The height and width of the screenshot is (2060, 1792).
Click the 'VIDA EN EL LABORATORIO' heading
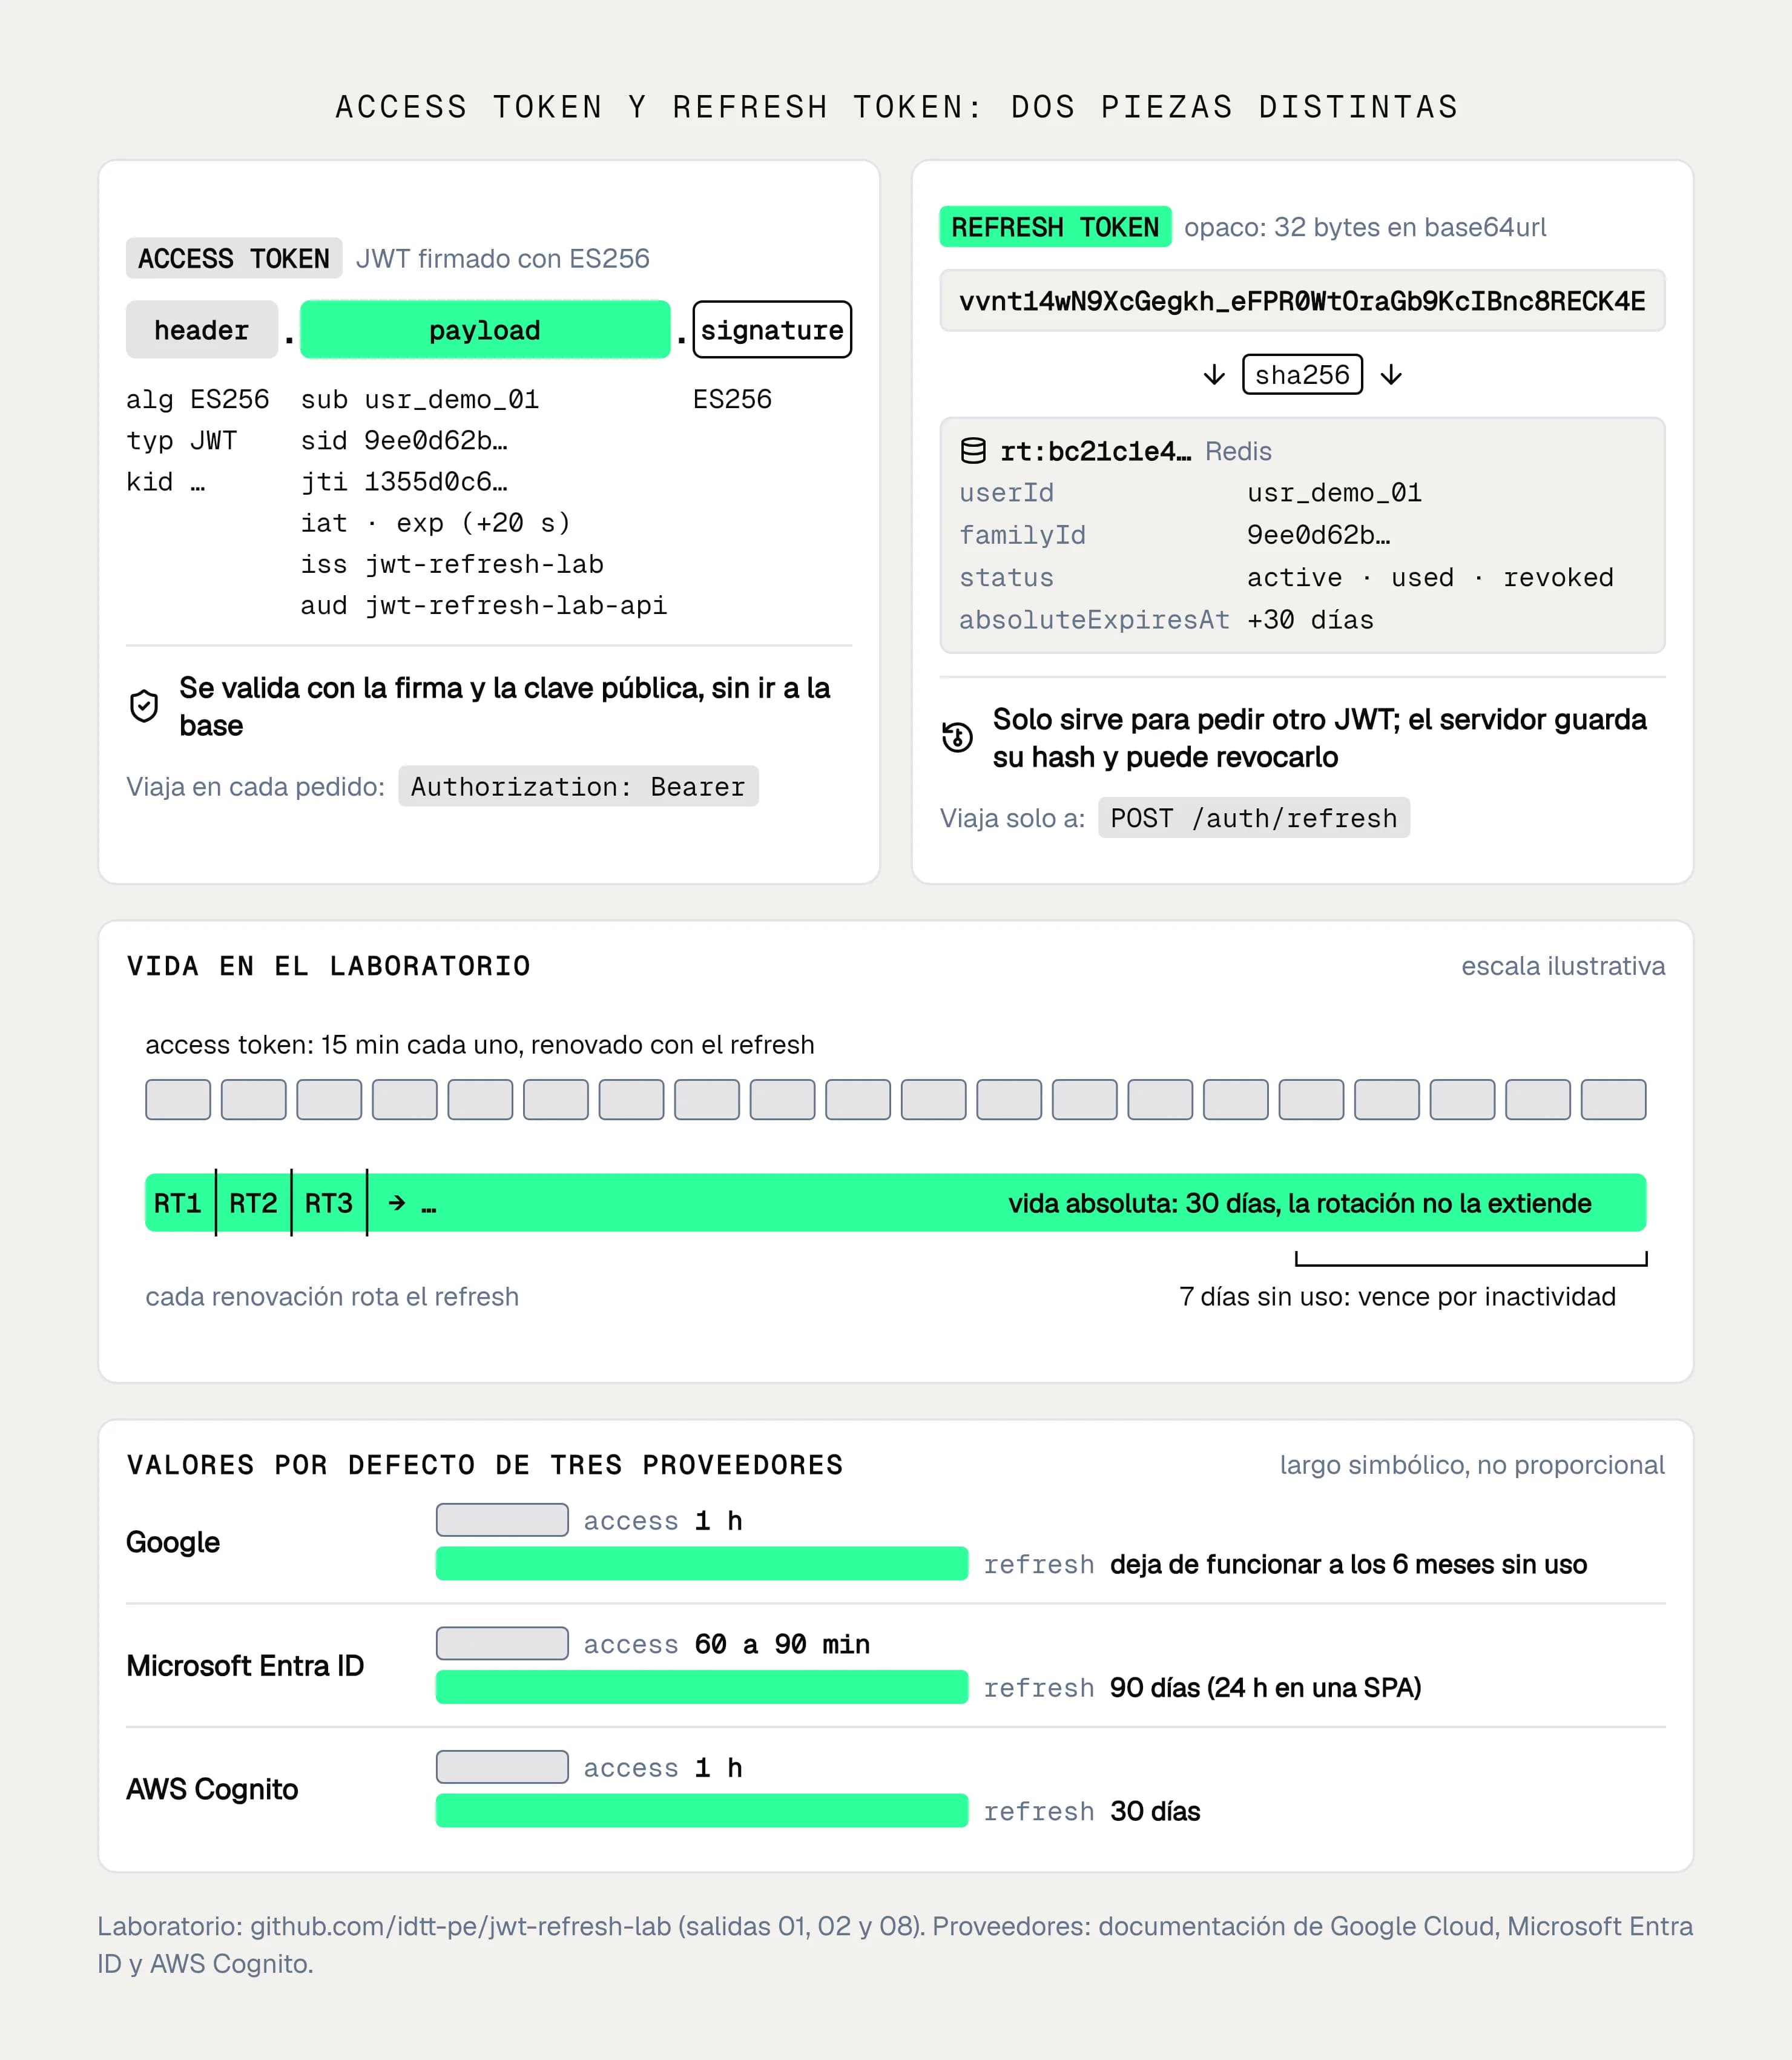[x=329, y=966]
